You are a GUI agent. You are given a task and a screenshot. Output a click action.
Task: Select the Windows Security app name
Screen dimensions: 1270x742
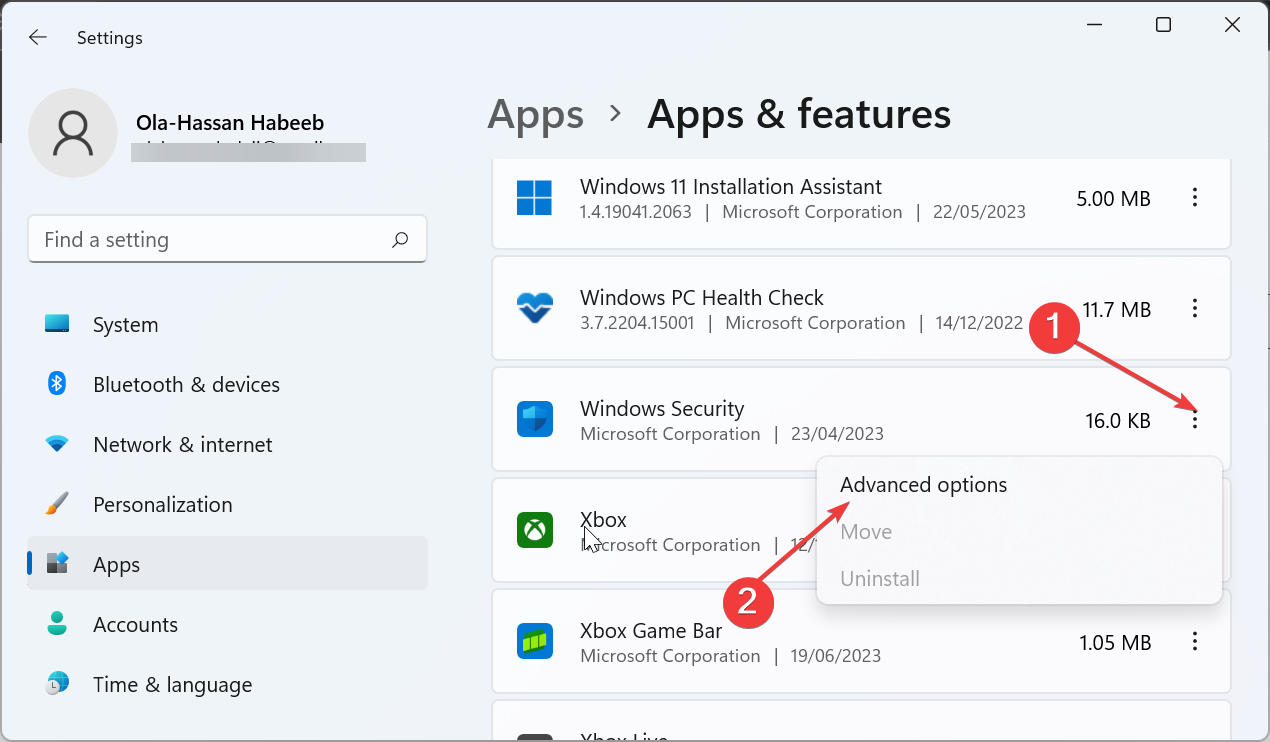tap(662, 409)
